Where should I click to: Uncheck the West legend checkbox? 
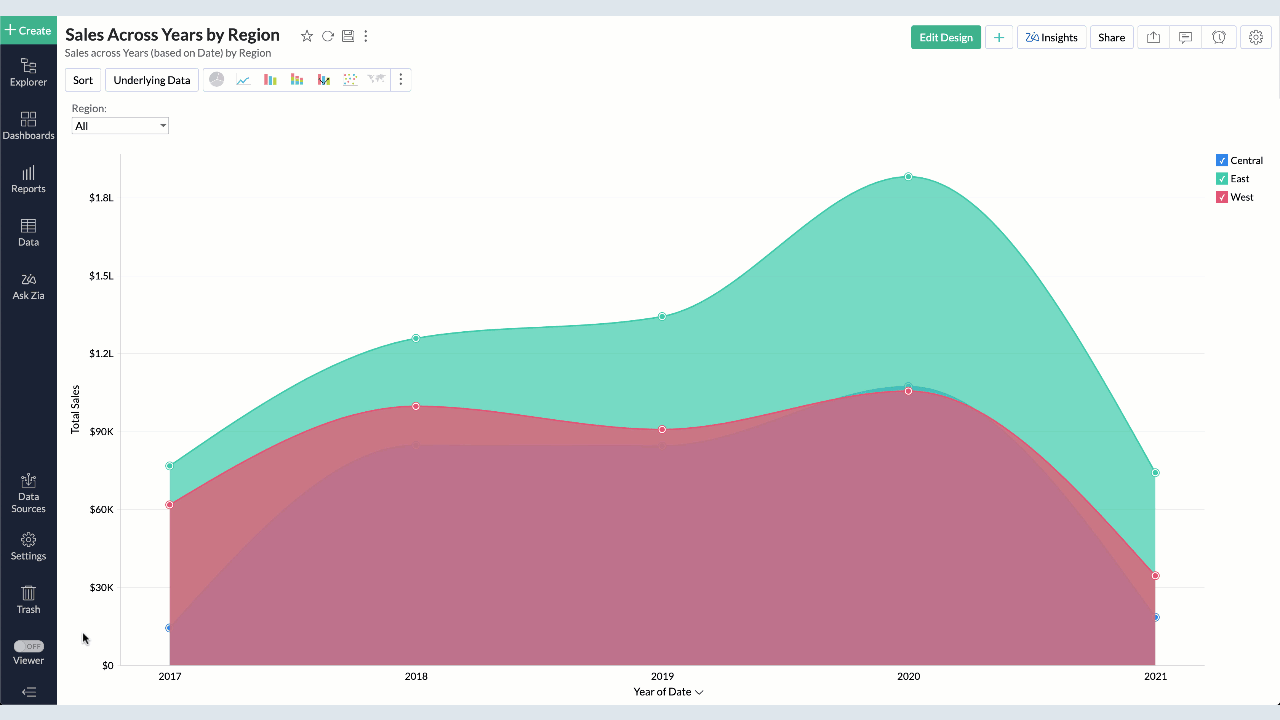(1222, 197)
